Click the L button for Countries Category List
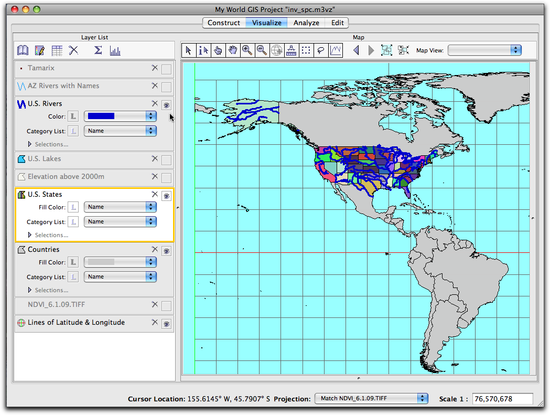The width and height of the screenshot is (550, 415). pyautogui.click(x=73, y=277)
